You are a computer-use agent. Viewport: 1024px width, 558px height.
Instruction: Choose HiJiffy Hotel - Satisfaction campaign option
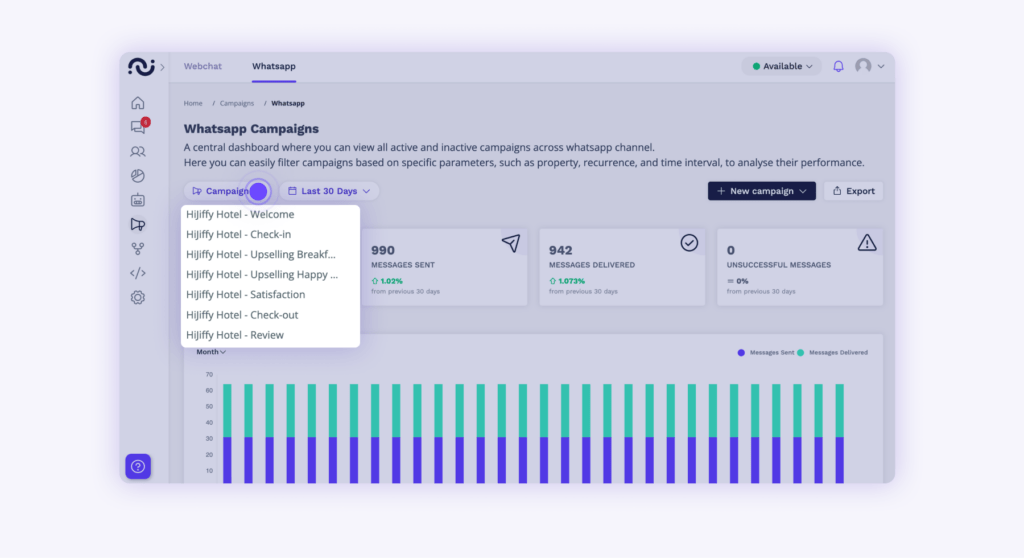246,295
